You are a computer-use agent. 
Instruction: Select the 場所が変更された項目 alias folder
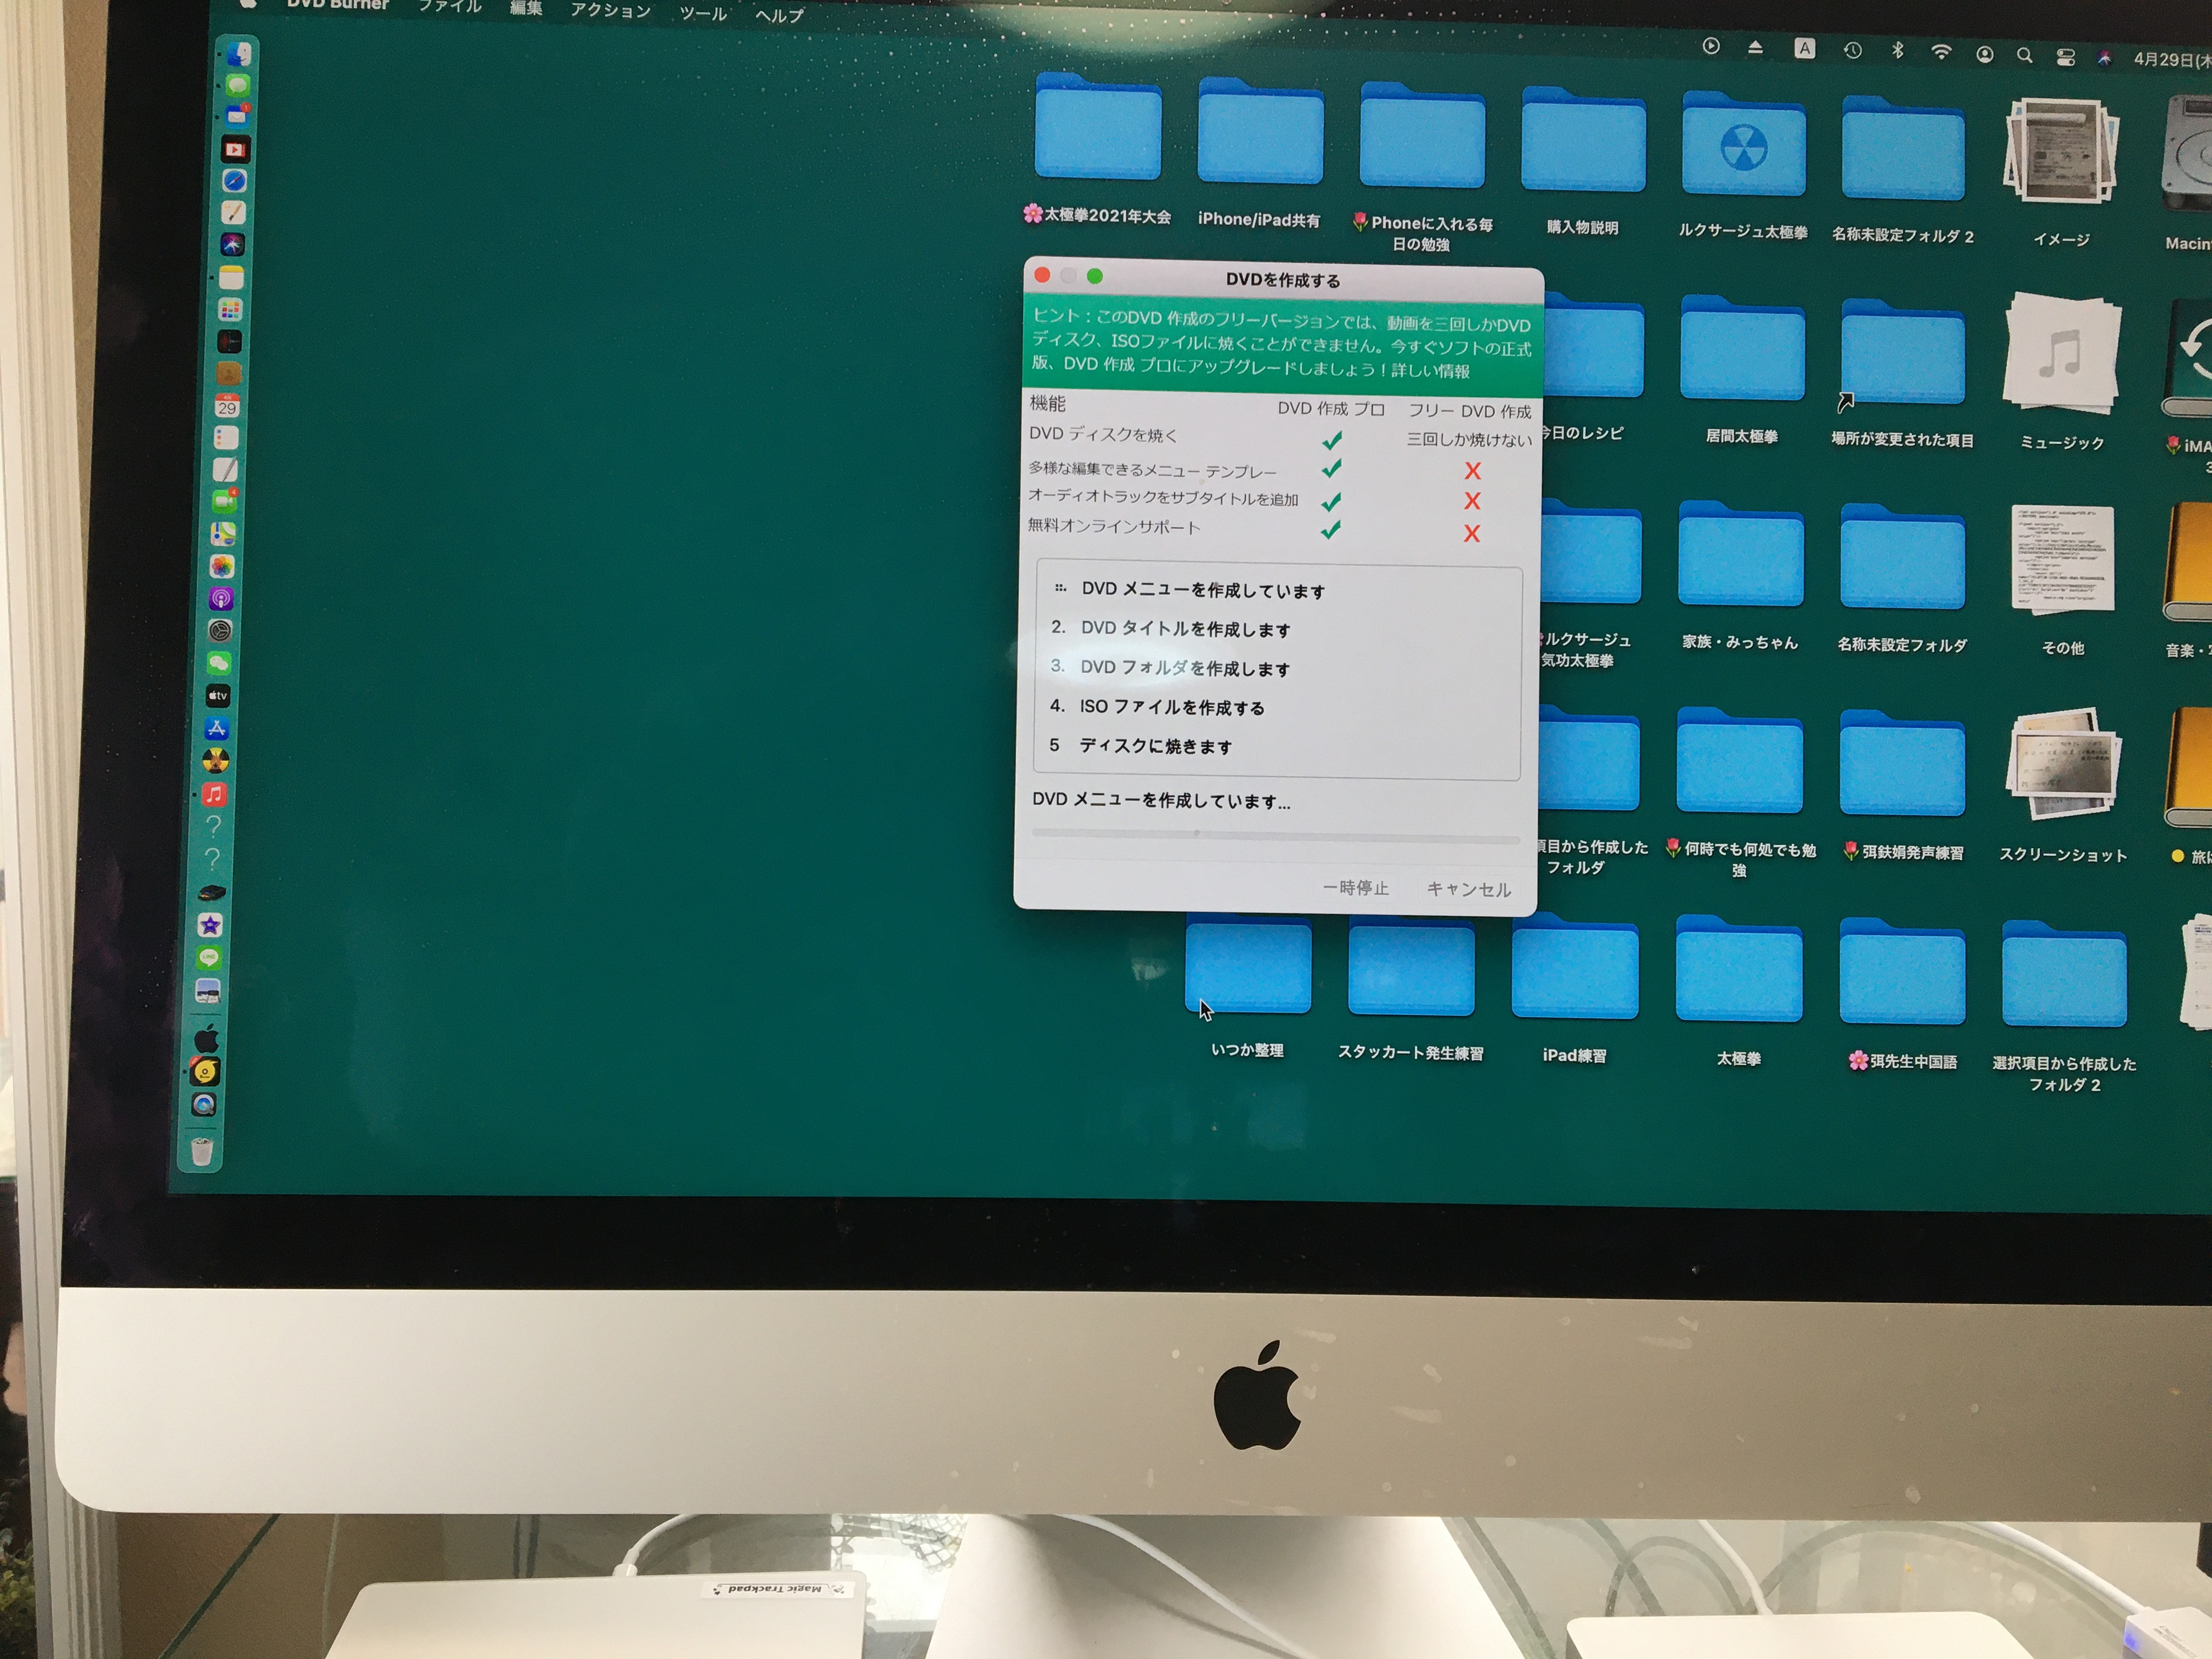coord(1902,352)
